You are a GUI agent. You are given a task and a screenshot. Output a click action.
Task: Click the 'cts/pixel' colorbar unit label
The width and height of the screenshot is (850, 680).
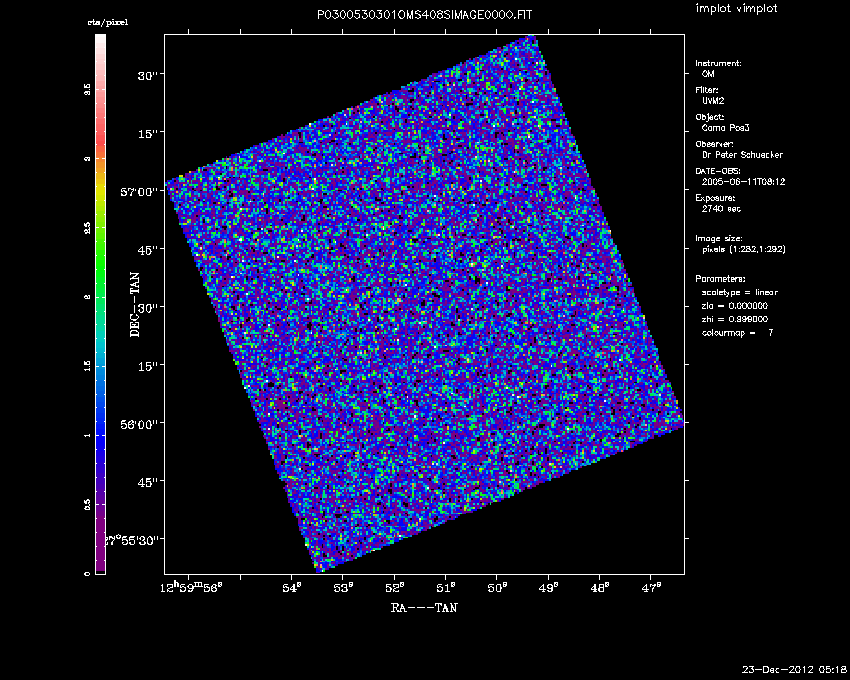(x=108, y=22)
